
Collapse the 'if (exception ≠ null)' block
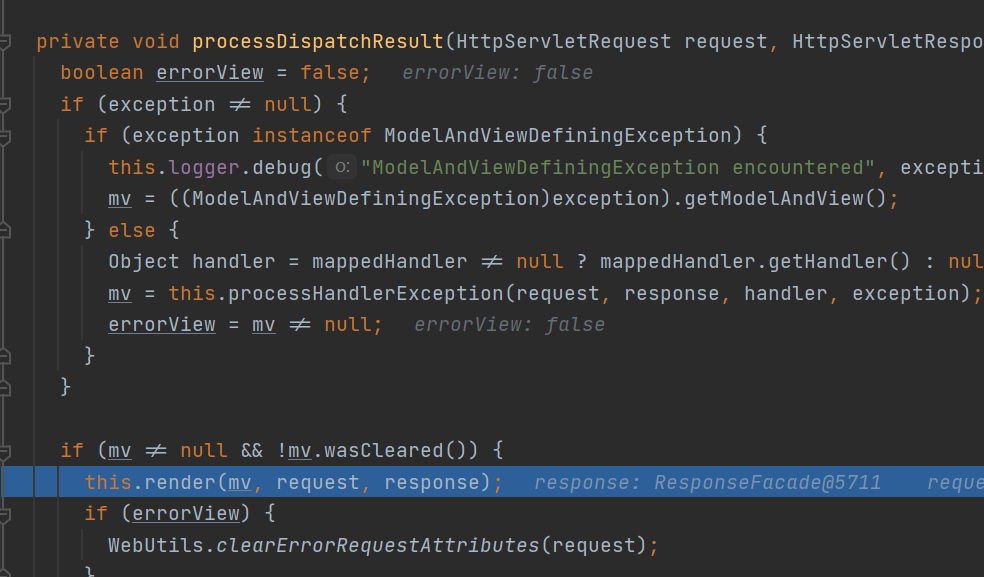(x=5, y=104)
